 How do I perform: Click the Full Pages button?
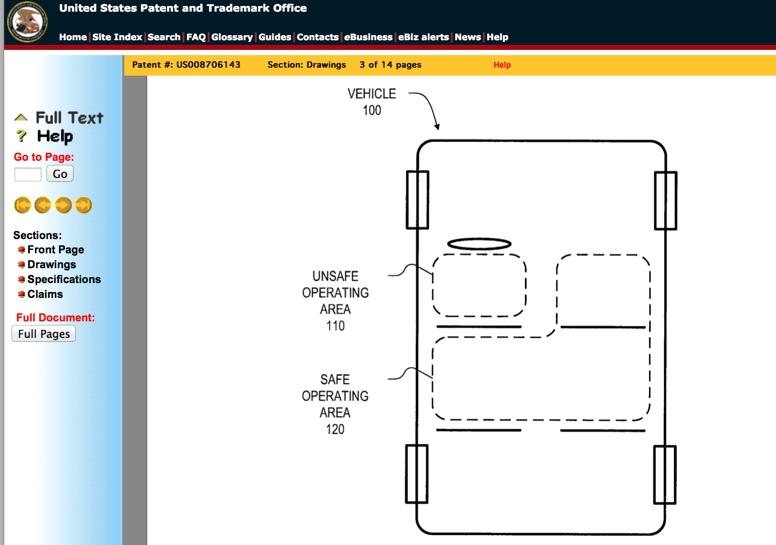pyautogui.click(x=44, y=334)
